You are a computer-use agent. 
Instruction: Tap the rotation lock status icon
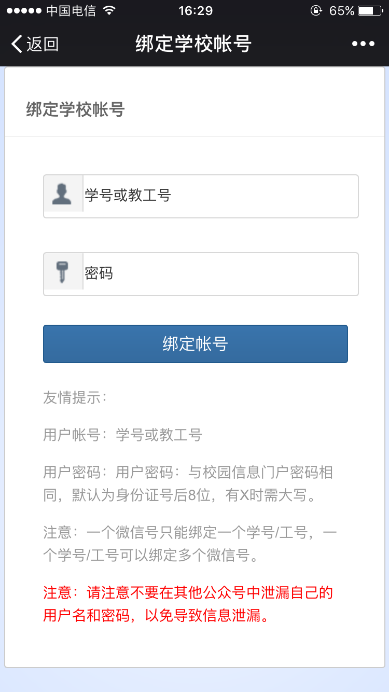tap(316, 11)
